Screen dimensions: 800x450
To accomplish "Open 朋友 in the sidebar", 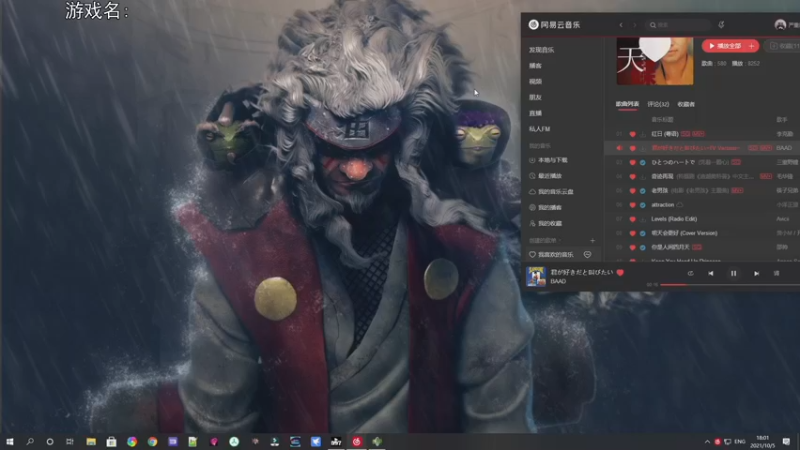I will coord(535,97).
